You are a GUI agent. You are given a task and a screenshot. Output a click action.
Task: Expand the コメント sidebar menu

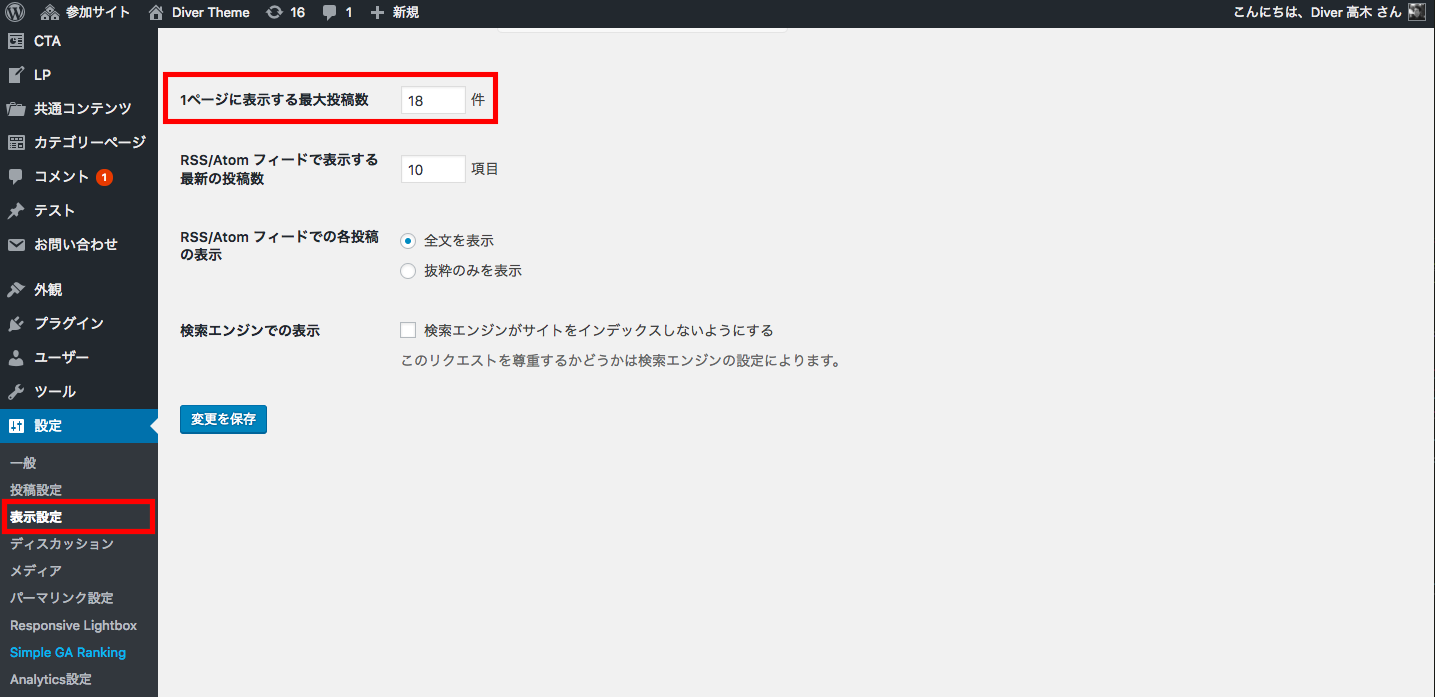(62, 177)
